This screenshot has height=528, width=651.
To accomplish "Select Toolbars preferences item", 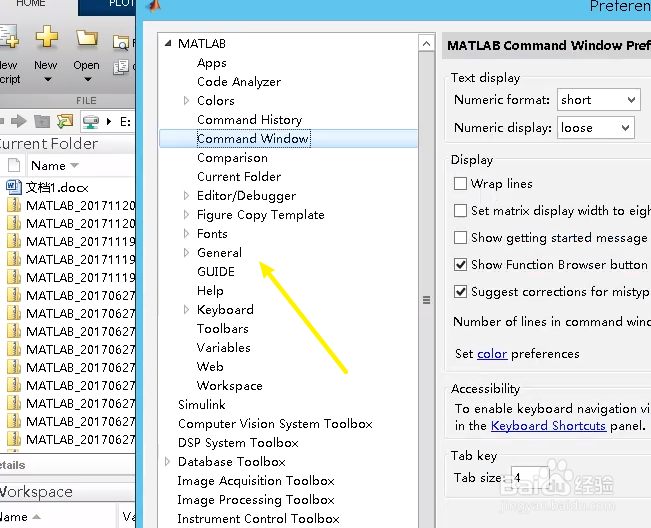I will [223, 329].
